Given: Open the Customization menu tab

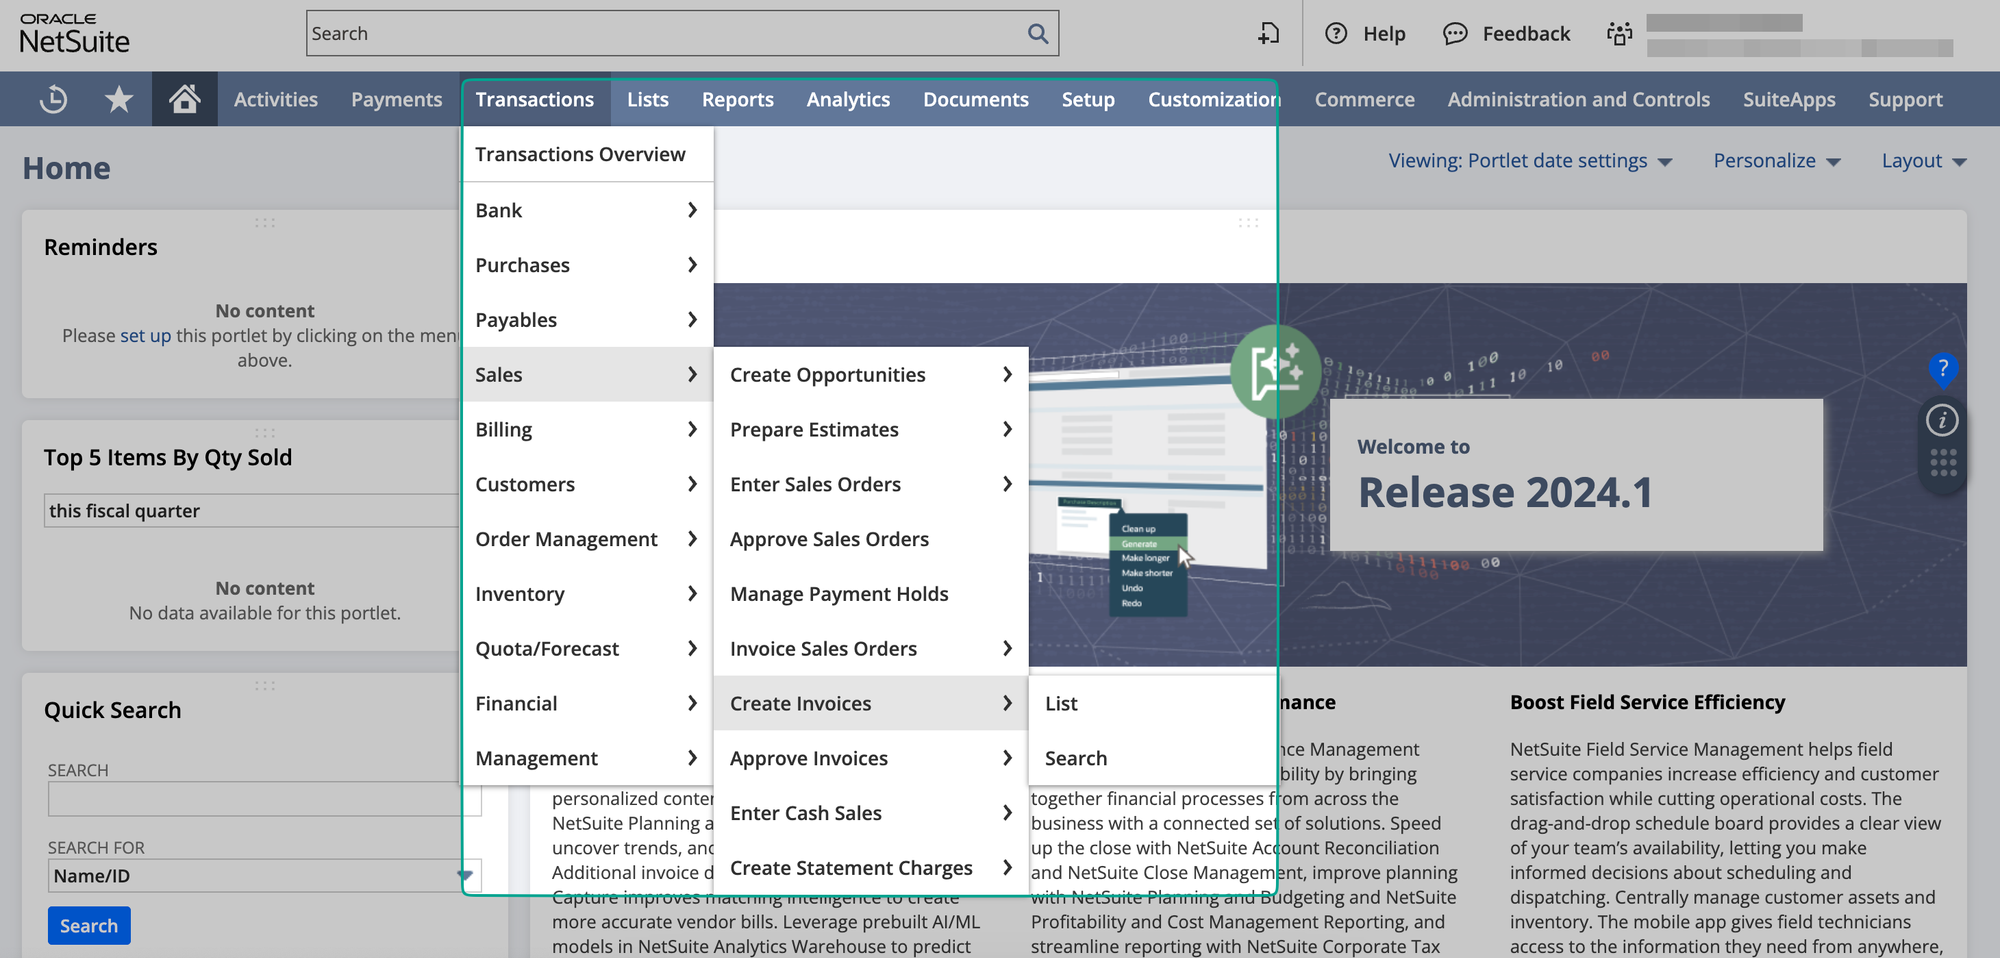Looking at the screenshot, I should [x=1214, y=99].
